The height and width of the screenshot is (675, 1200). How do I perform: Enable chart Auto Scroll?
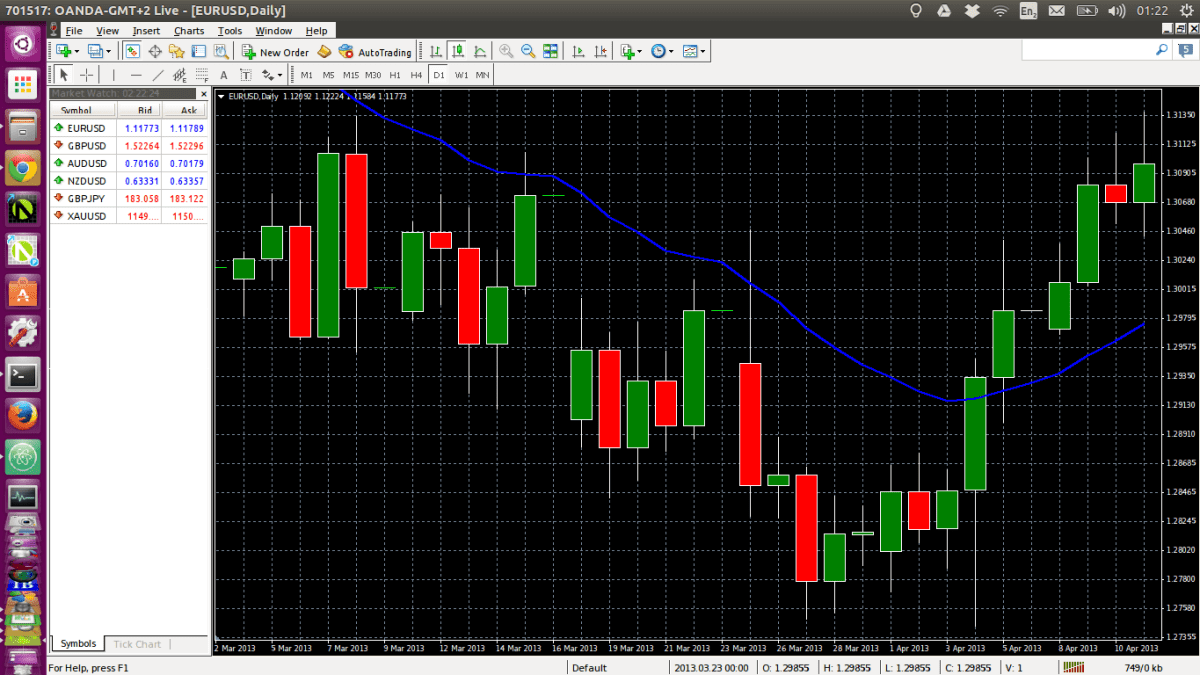point(580,50)
